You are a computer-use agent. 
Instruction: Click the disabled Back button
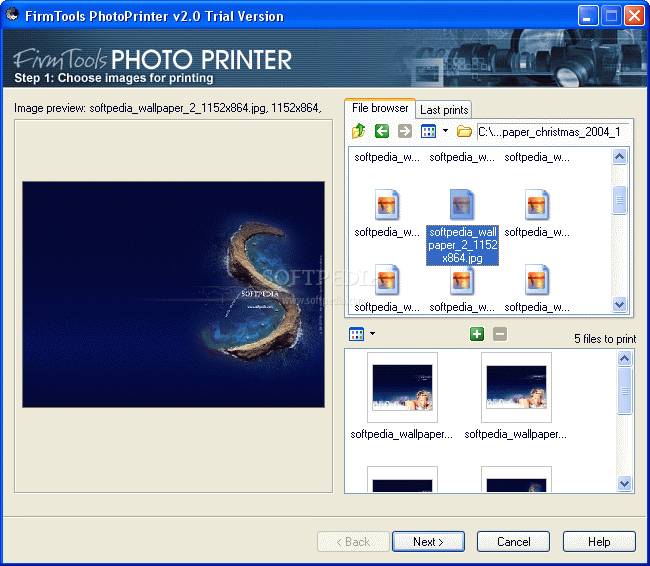(x=353, y=542)
